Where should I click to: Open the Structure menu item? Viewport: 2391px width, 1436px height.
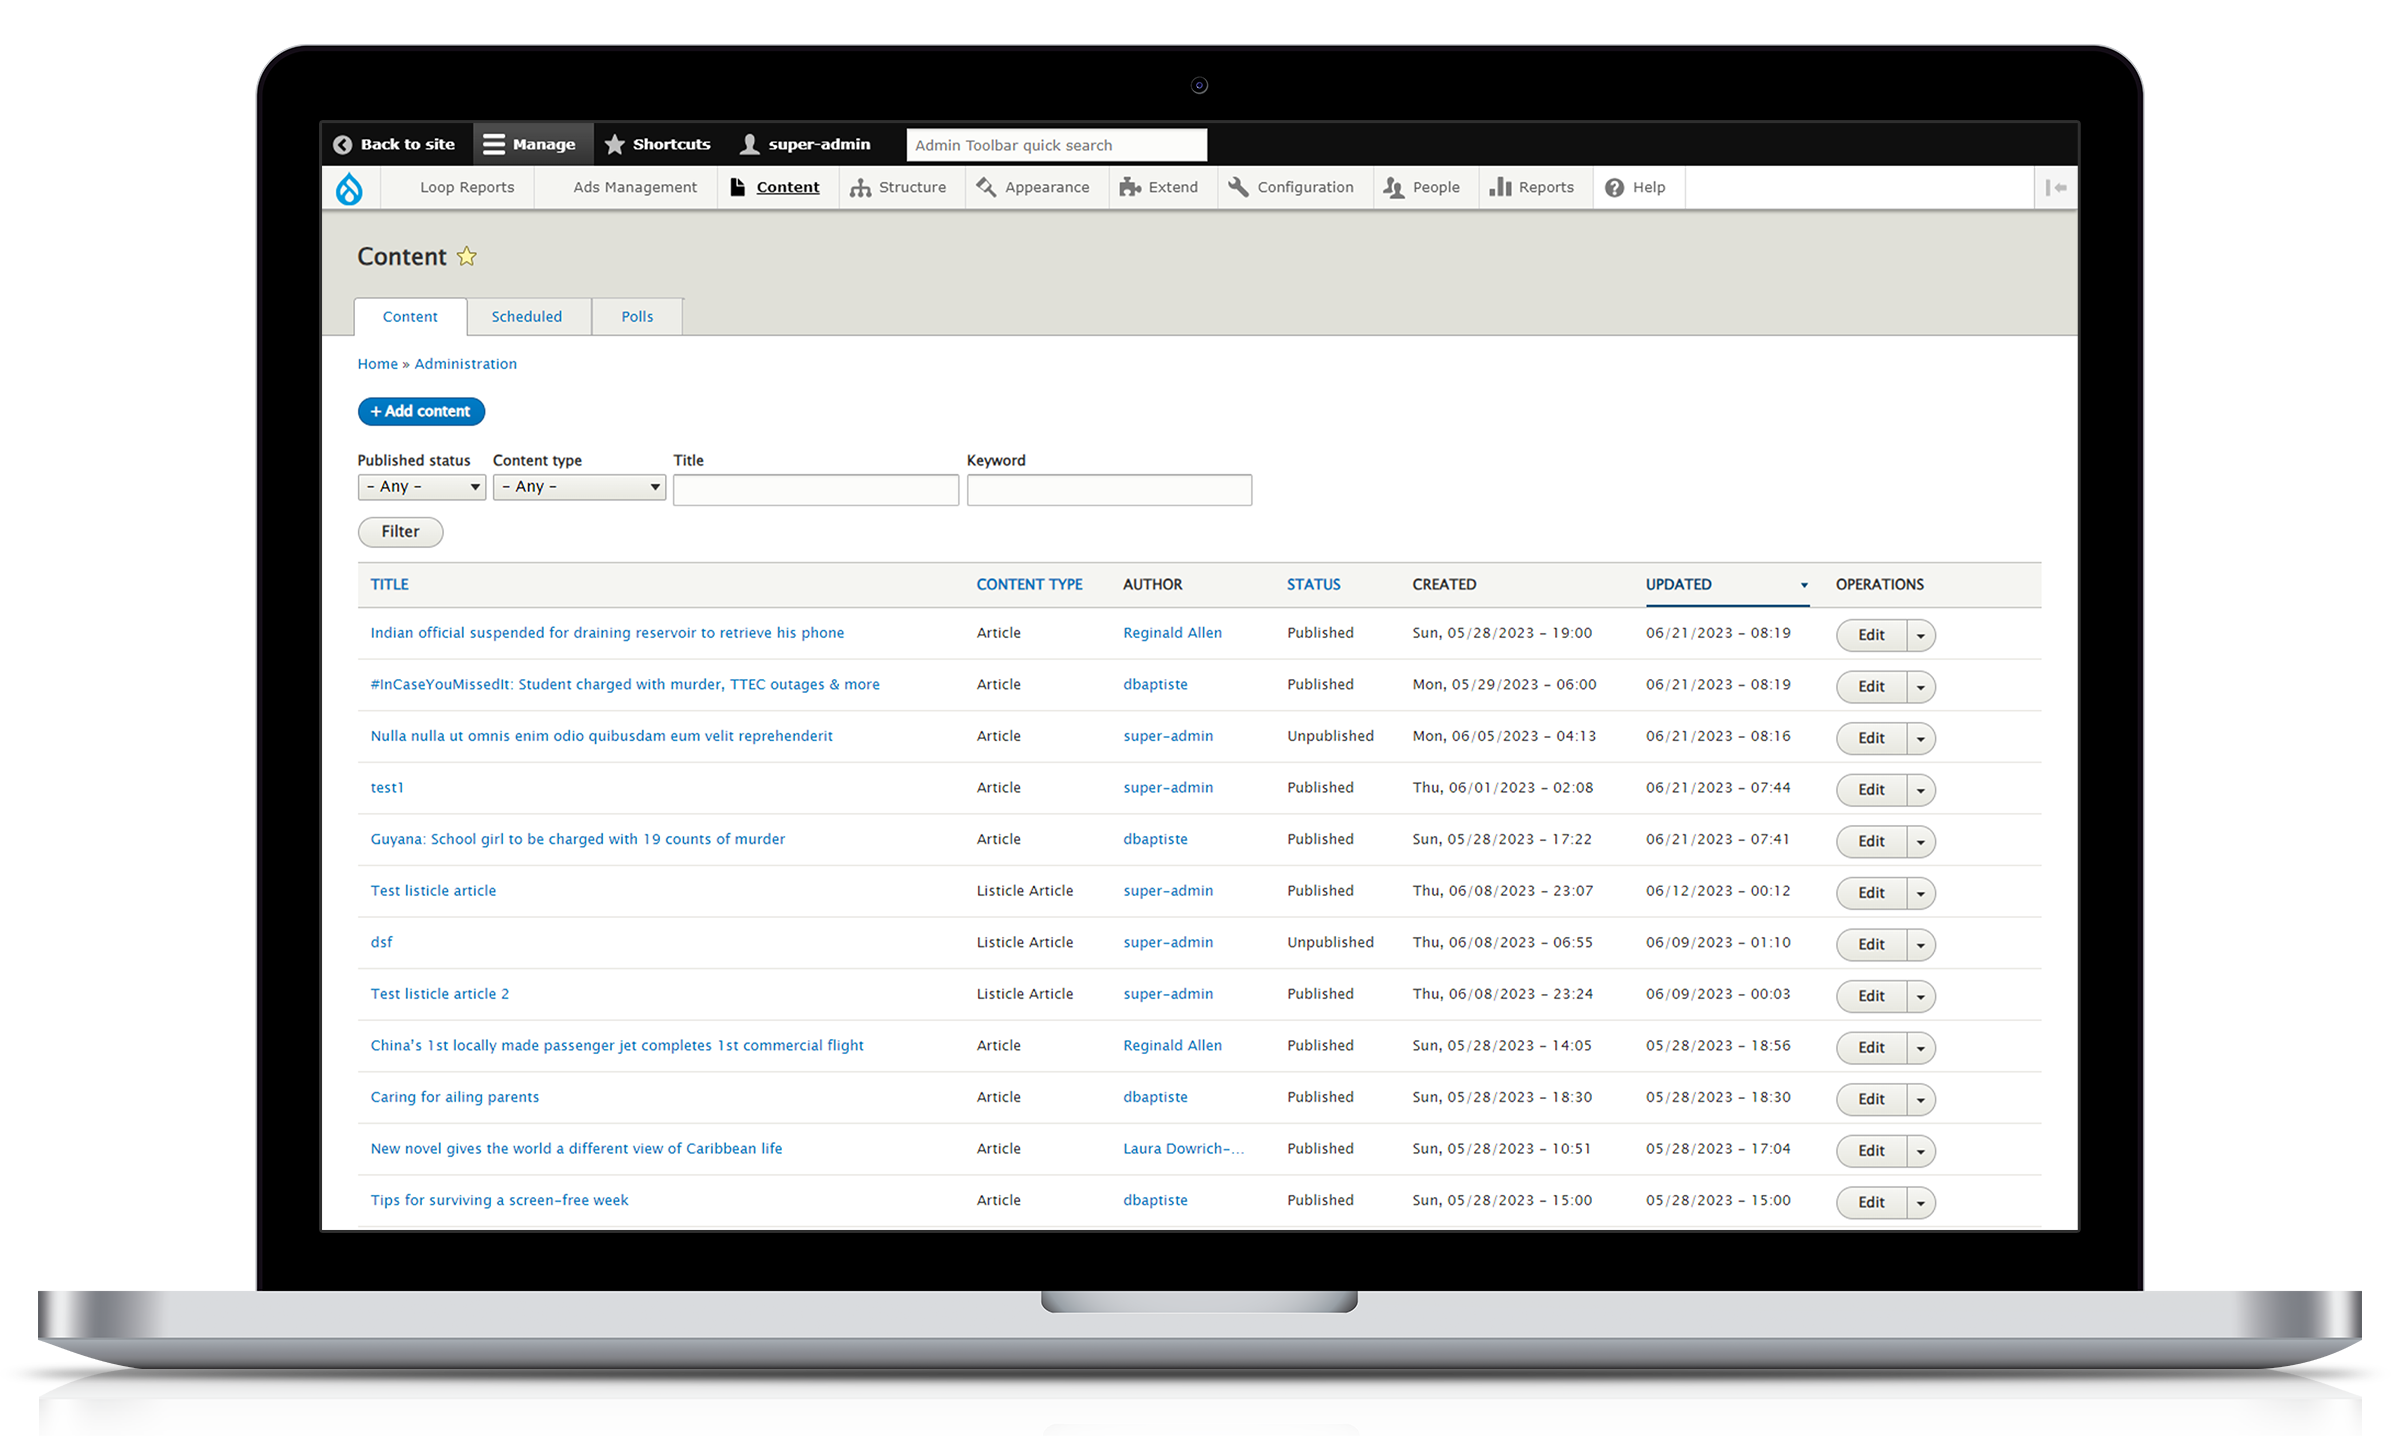(x=898, y=188)
